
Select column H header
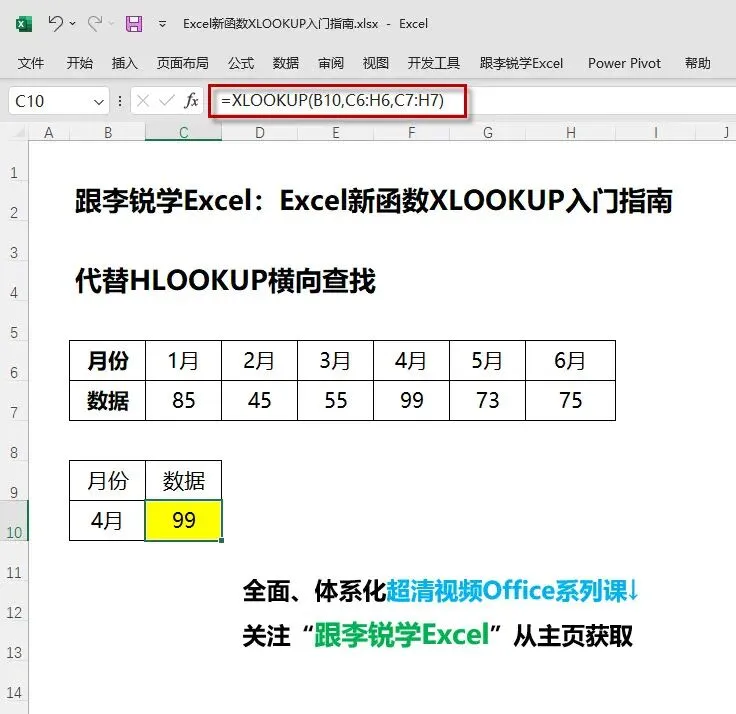pos(570,133)
